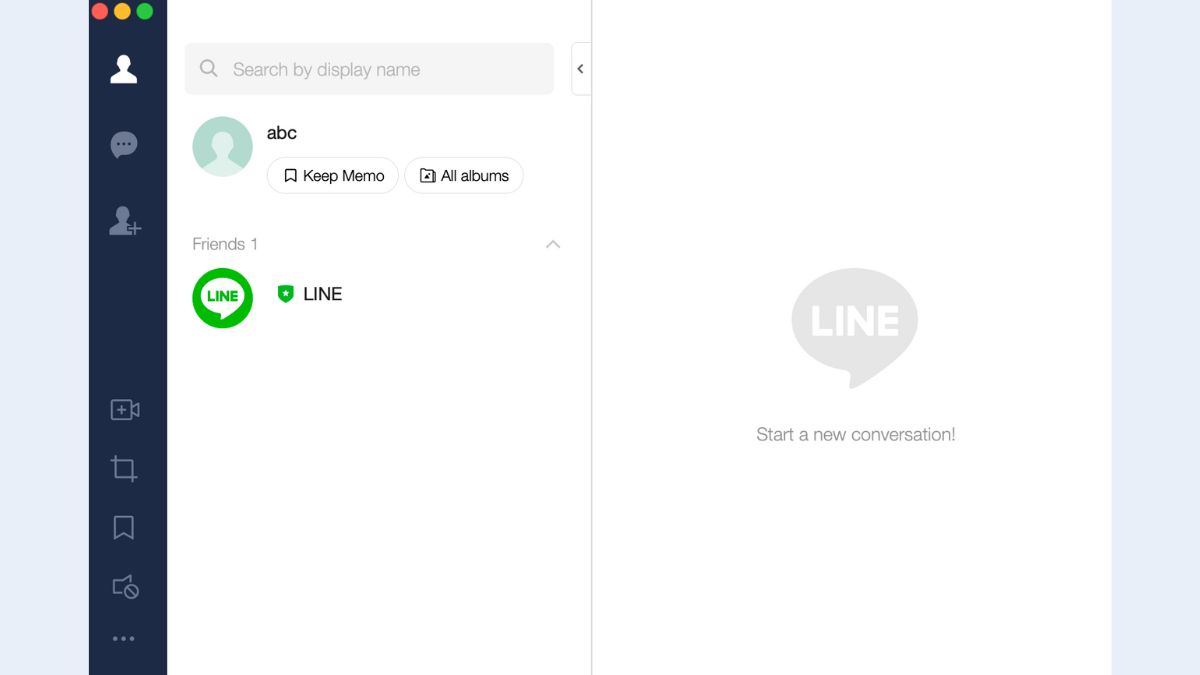
Task: Click the search by display name field
Action: pyautogui.click(x=380, y=69)
